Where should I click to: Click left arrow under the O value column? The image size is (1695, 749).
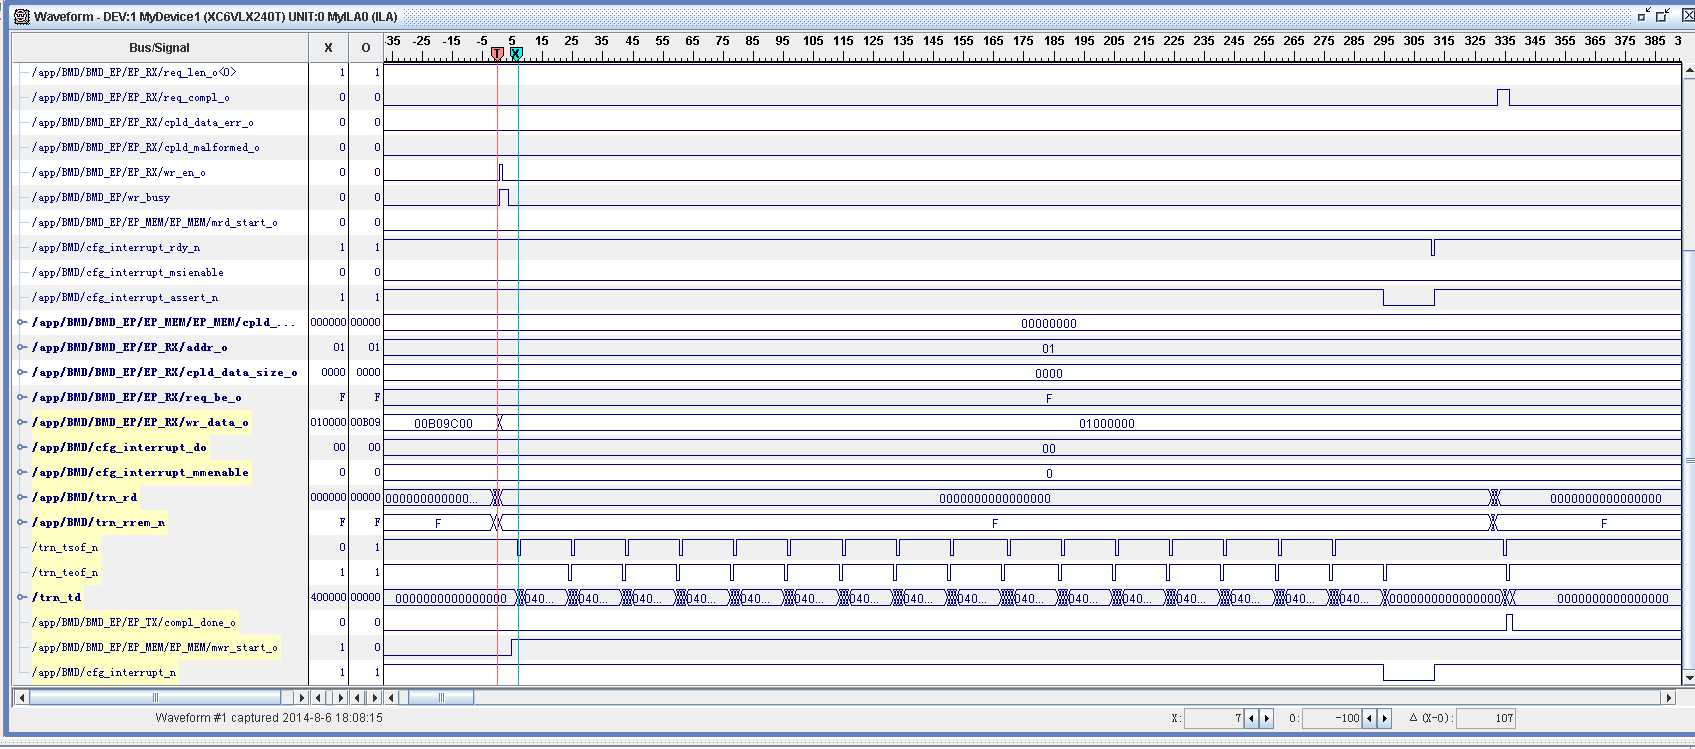click(x=357, y=697)
